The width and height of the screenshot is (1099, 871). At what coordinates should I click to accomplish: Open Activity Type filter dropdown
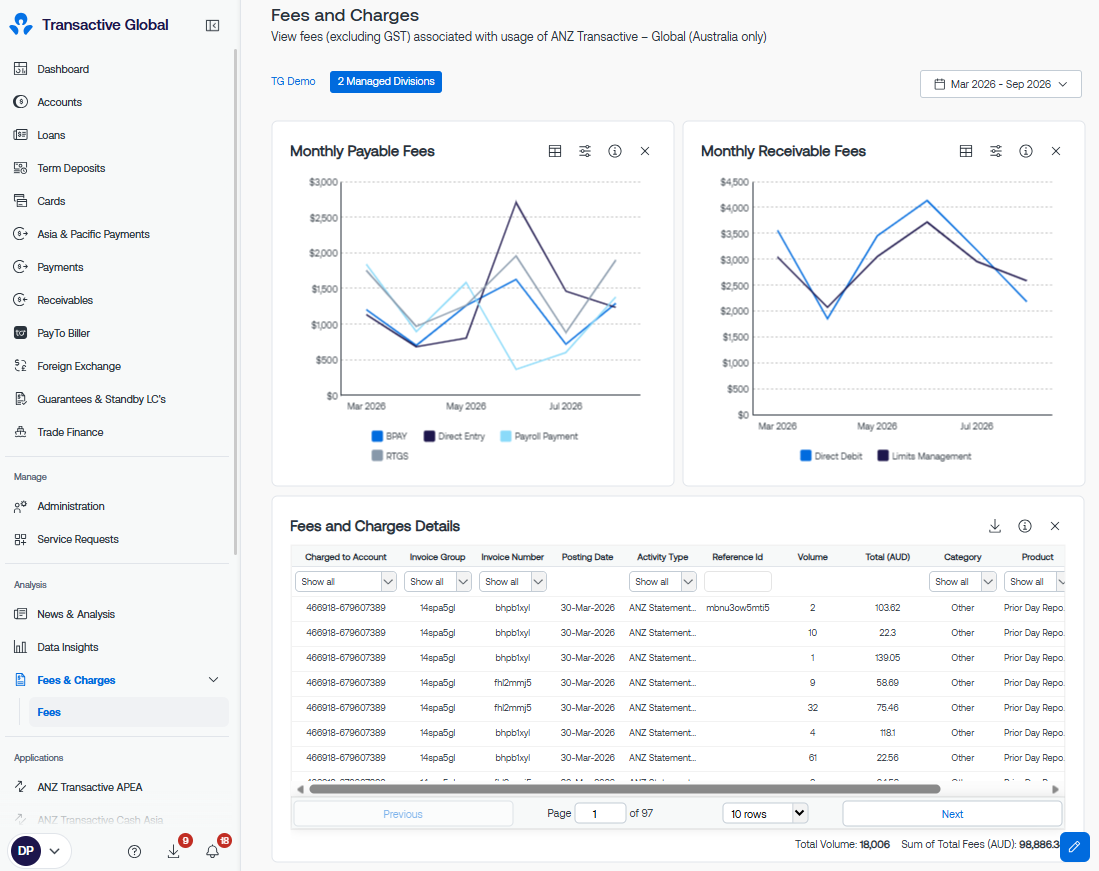click(x=663, y=582)
